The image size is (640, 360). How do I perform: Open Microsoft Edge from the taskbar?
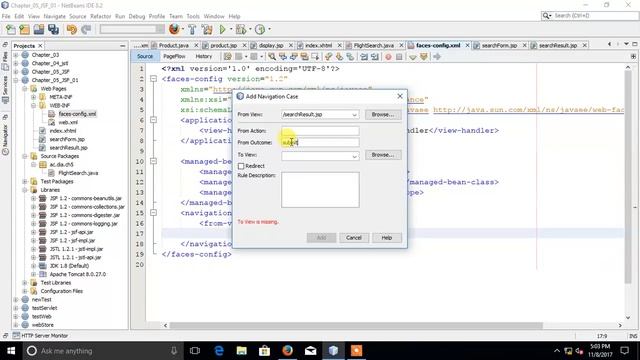(x=219, y=351)
